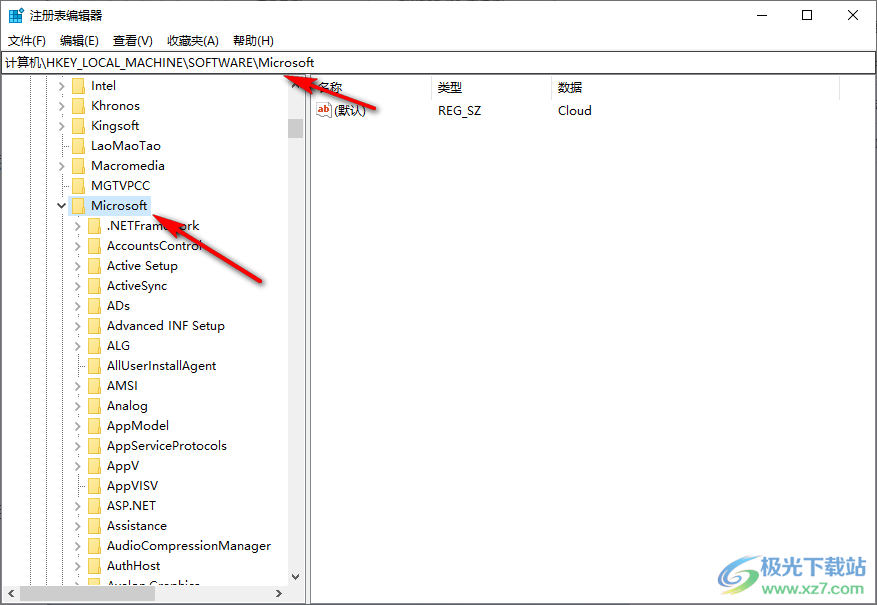The image size is (877, 605).
Task: Click the Advanced INF Setup folder icon
Action: [x=95, y=326]
